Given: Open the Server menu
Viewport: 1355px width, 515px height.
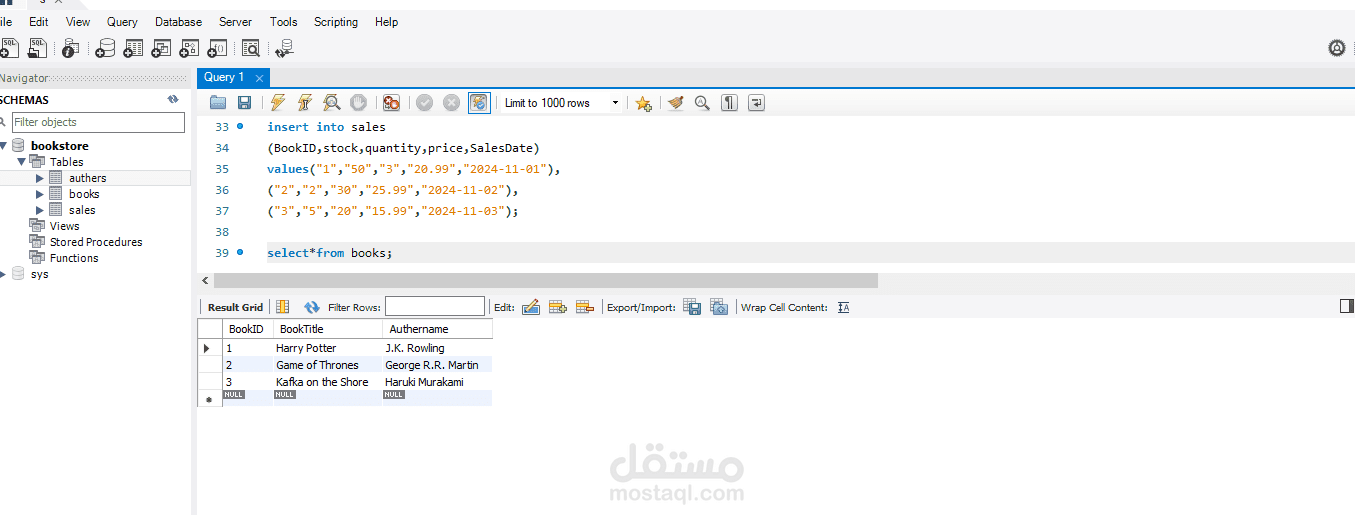Looking at the screenshot, I should 236,22.
